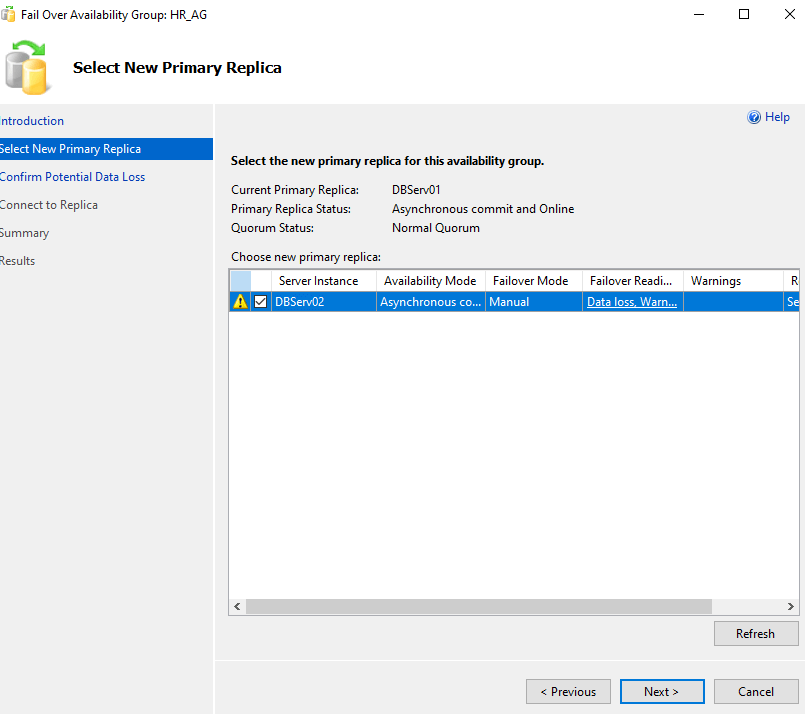Uncheck the DBServ02 replica checkbox
This screenshot has width=805, height=714.
point(261,302)
